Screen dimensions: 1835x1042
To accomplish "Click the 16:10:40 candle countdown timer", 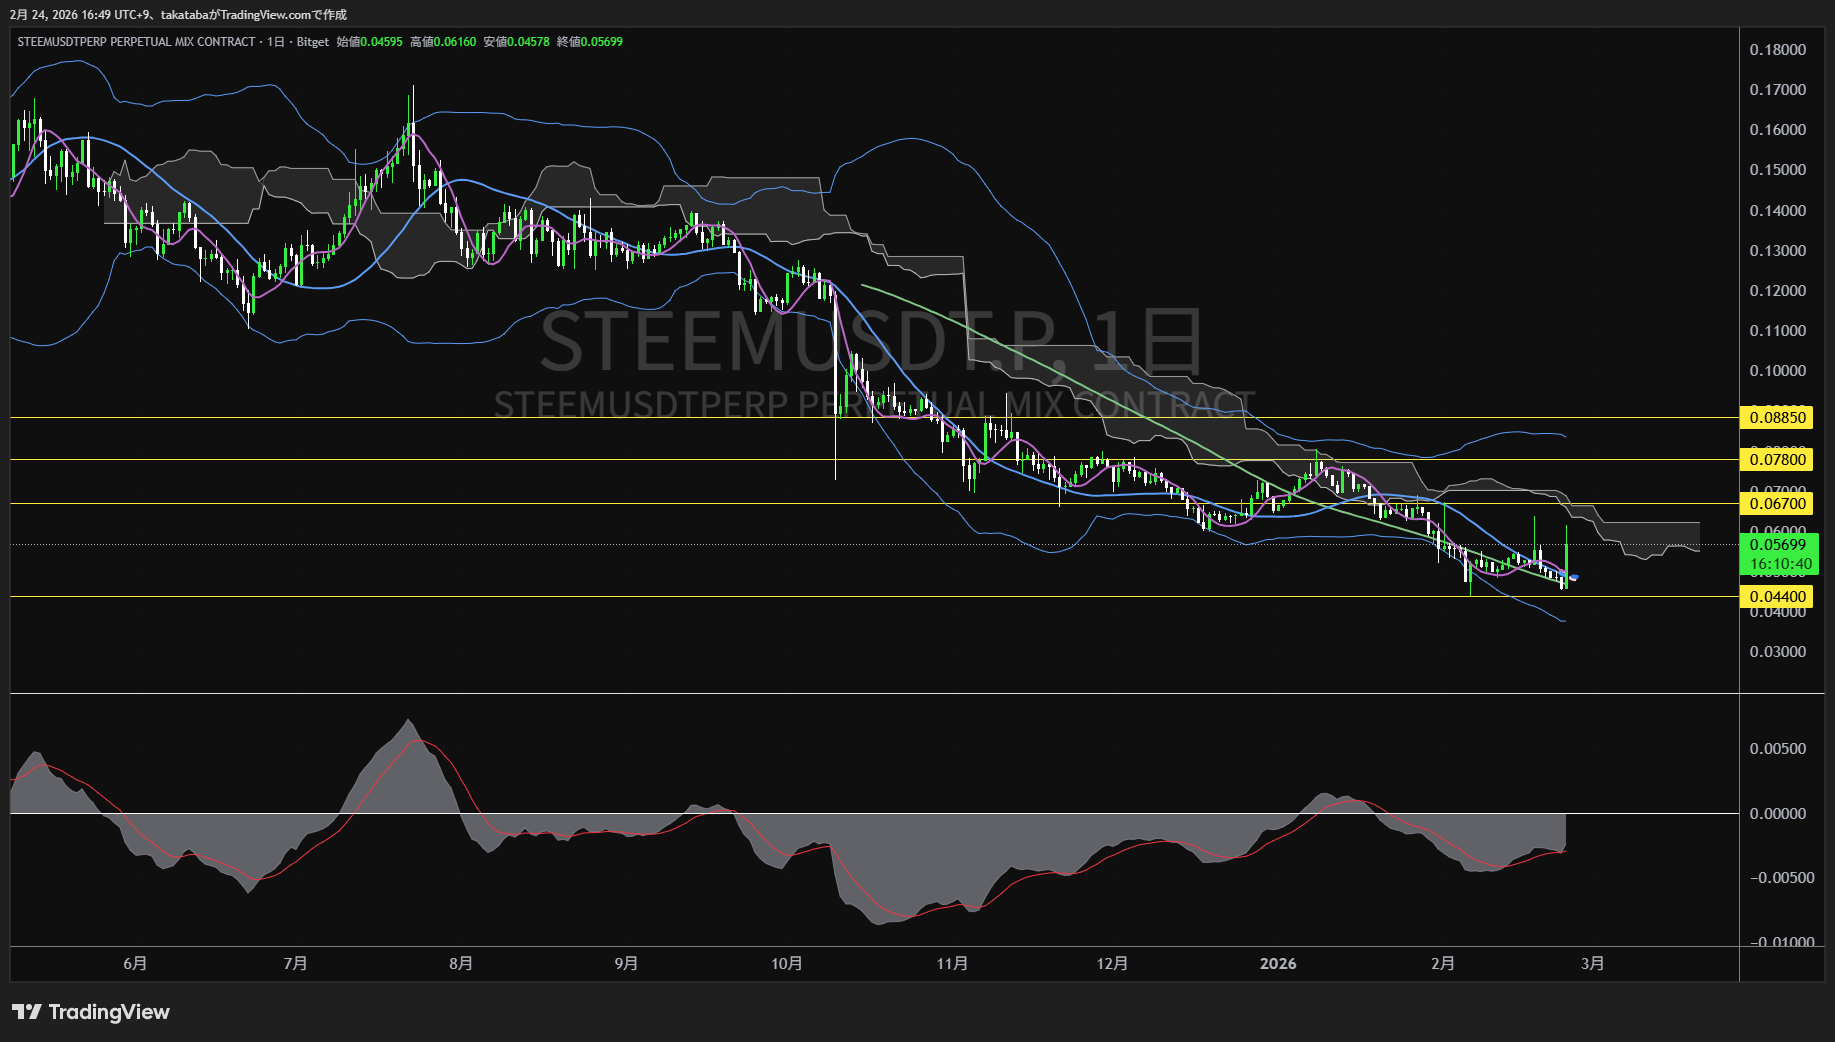I will click(1780, 564).
